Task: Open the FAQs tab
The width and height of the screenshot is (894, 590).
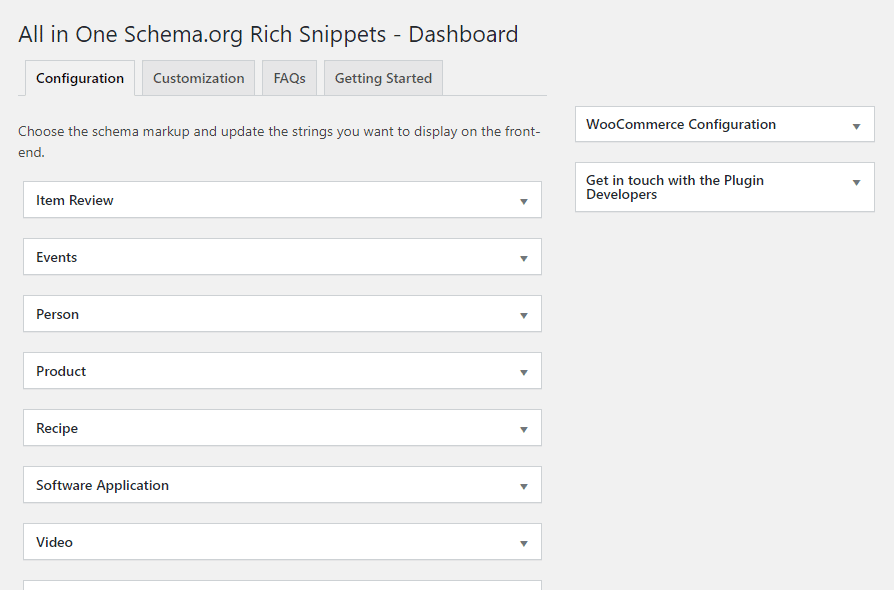Action: coord(289,78)
